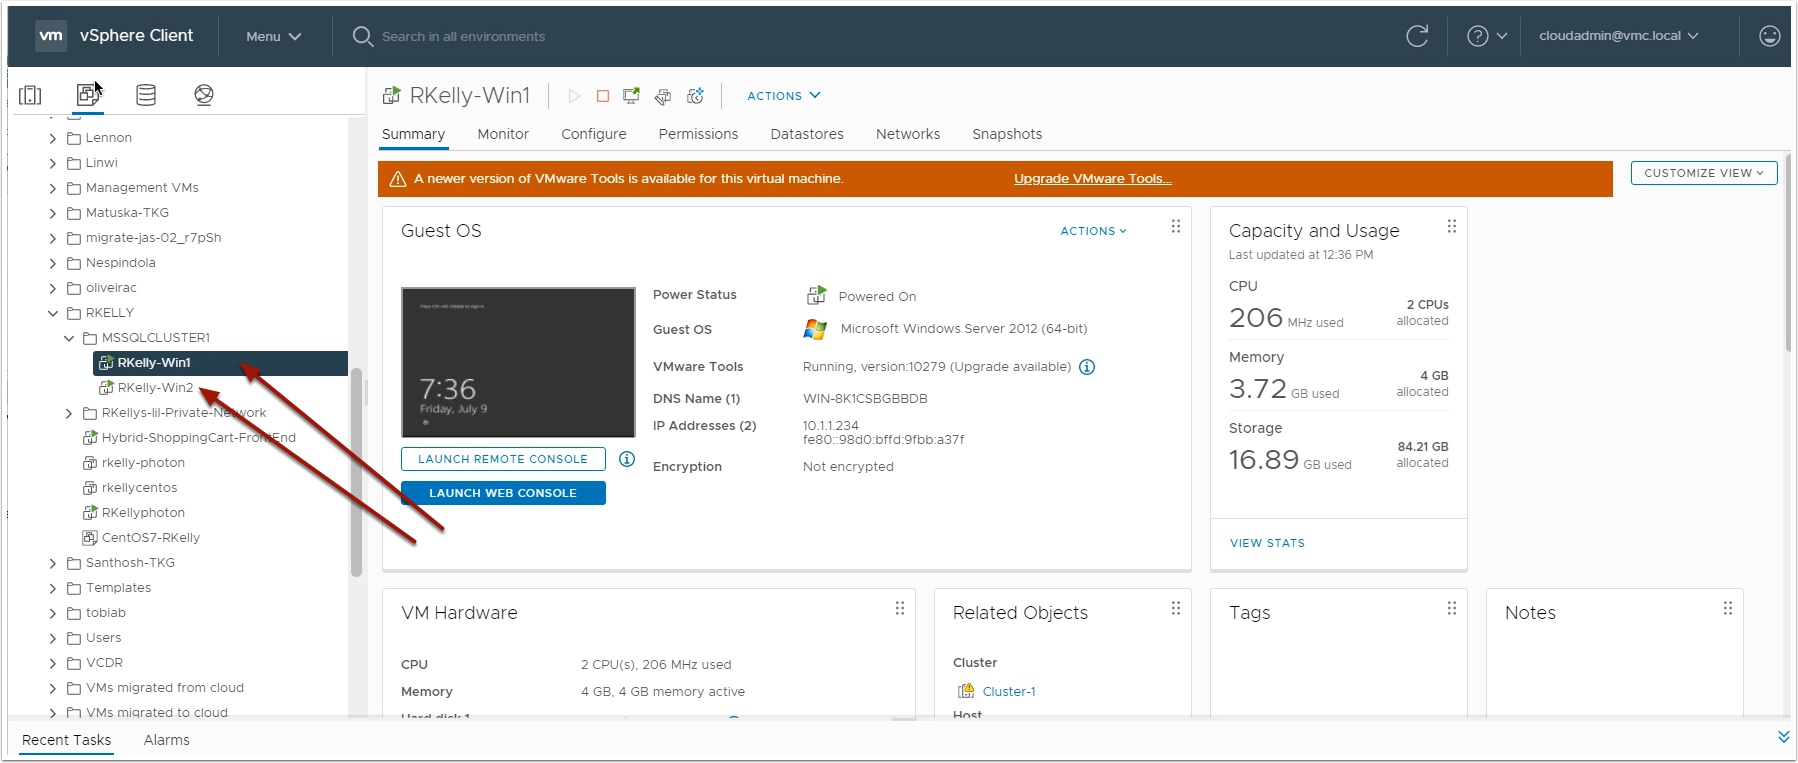Viewport: 1798px width, 763px height.
Task: Open Guest OS card ACTIONS dropdown
Action: pos(1094,231)
